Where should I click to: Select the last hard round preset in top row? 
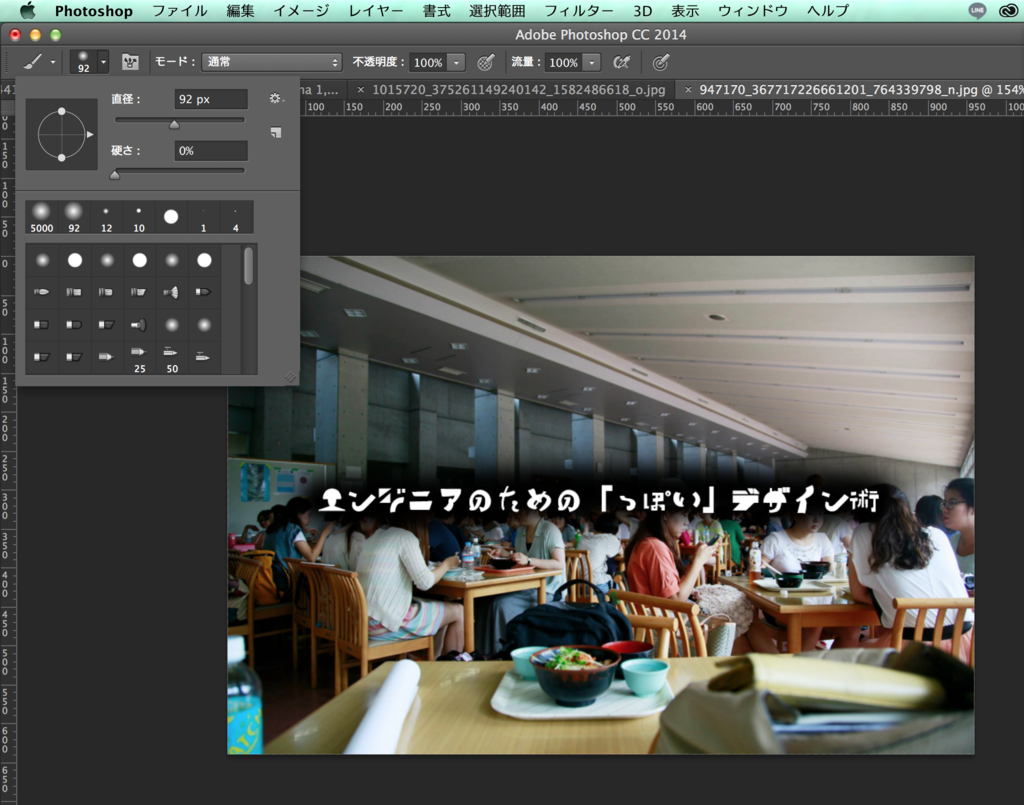tap(204, 260)
